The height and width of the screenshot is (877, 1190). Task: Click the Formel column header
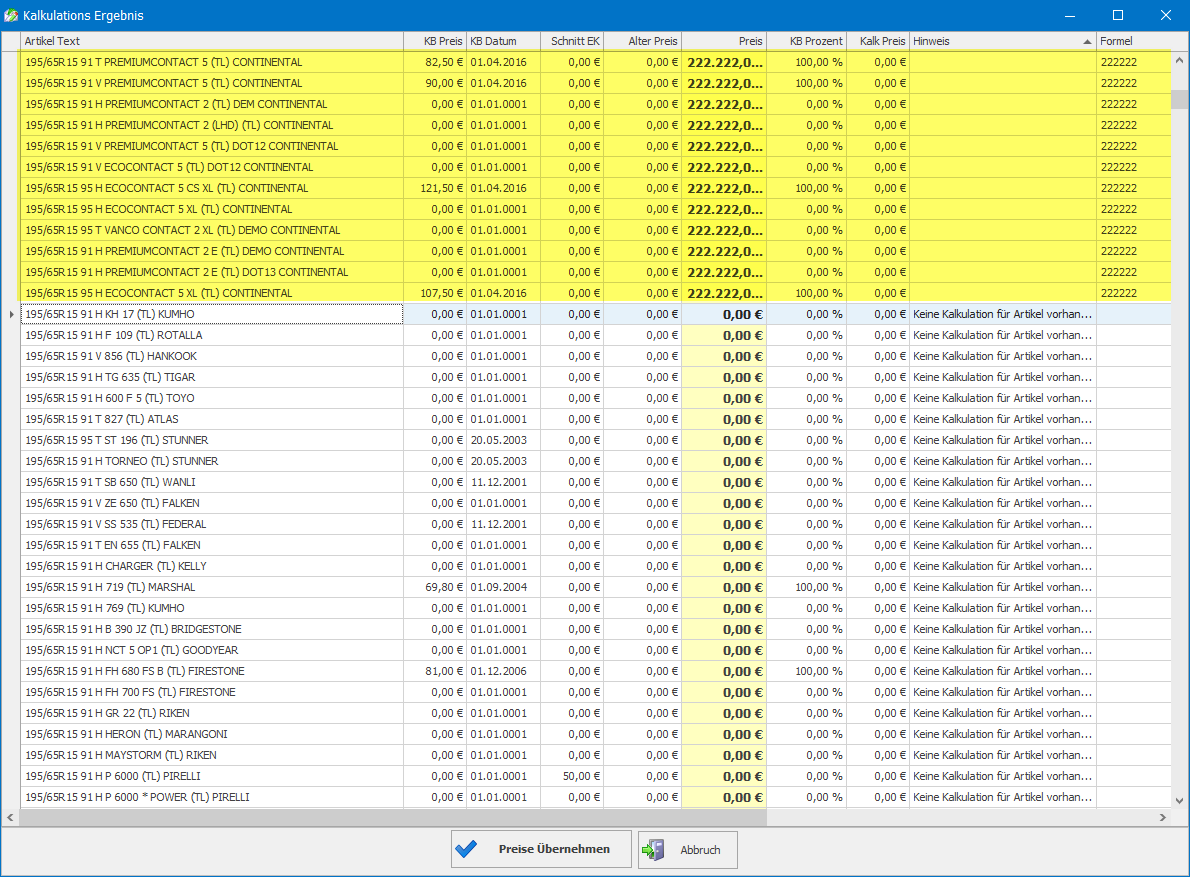coord(1134,41)
